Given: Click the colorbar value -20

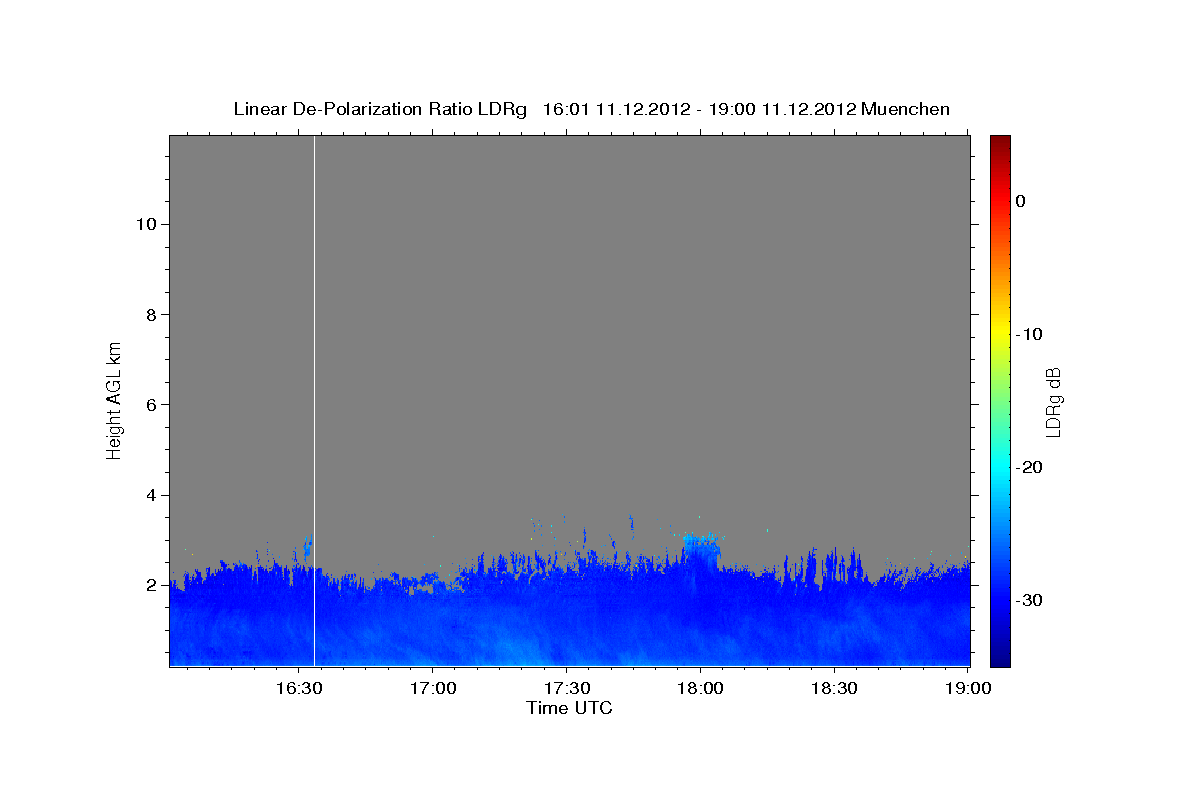Looking at the screenshot, I should click(x=1029, y=467).
